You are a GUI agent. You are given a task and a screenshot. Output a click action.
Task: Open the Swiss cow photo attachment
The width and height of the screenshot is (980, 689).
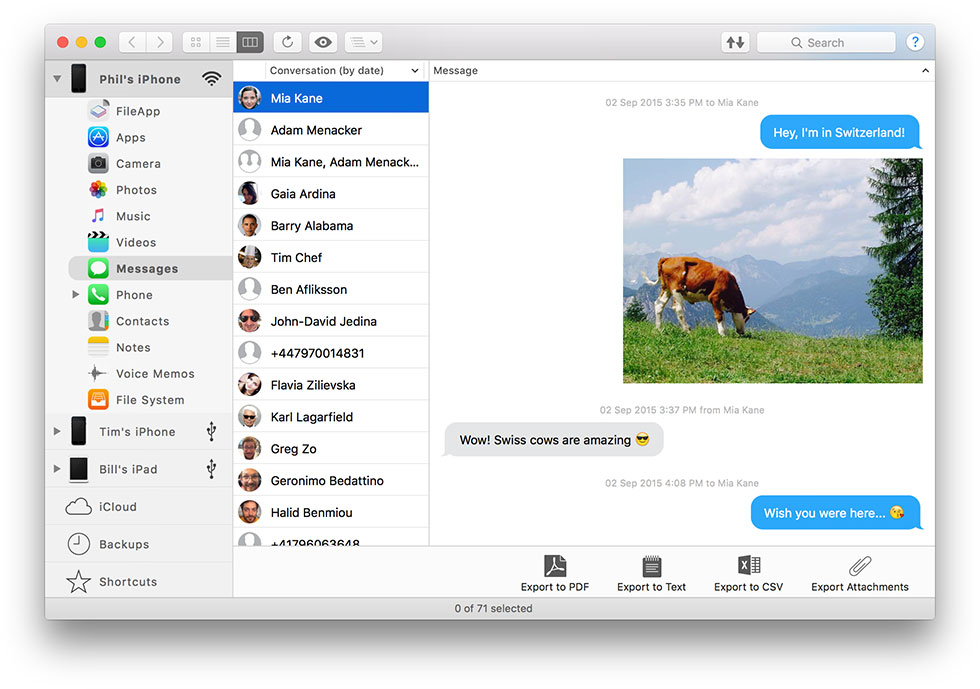pos(772,270)
